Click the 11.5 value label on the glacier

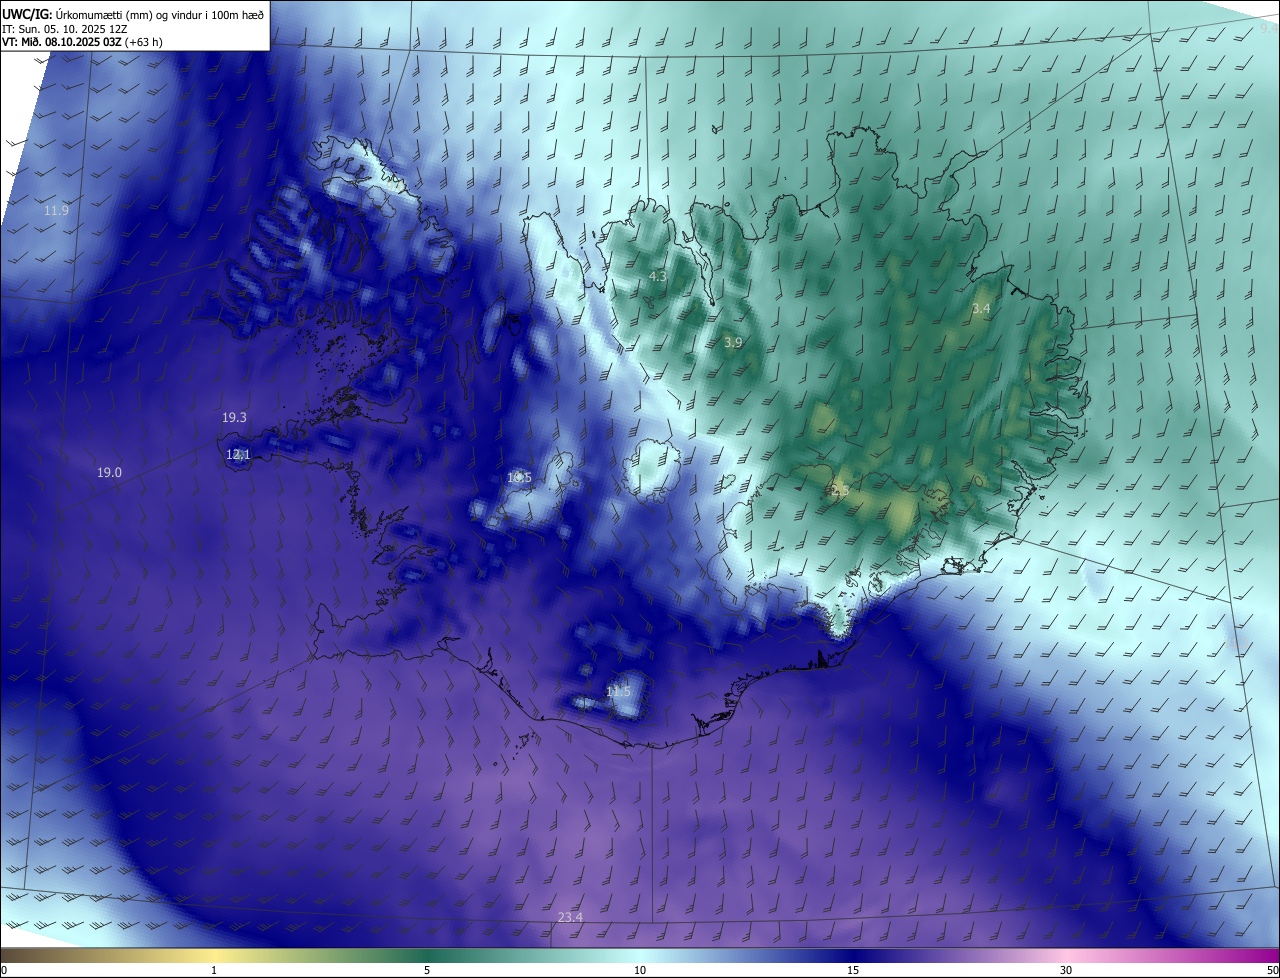coord(619,691)
